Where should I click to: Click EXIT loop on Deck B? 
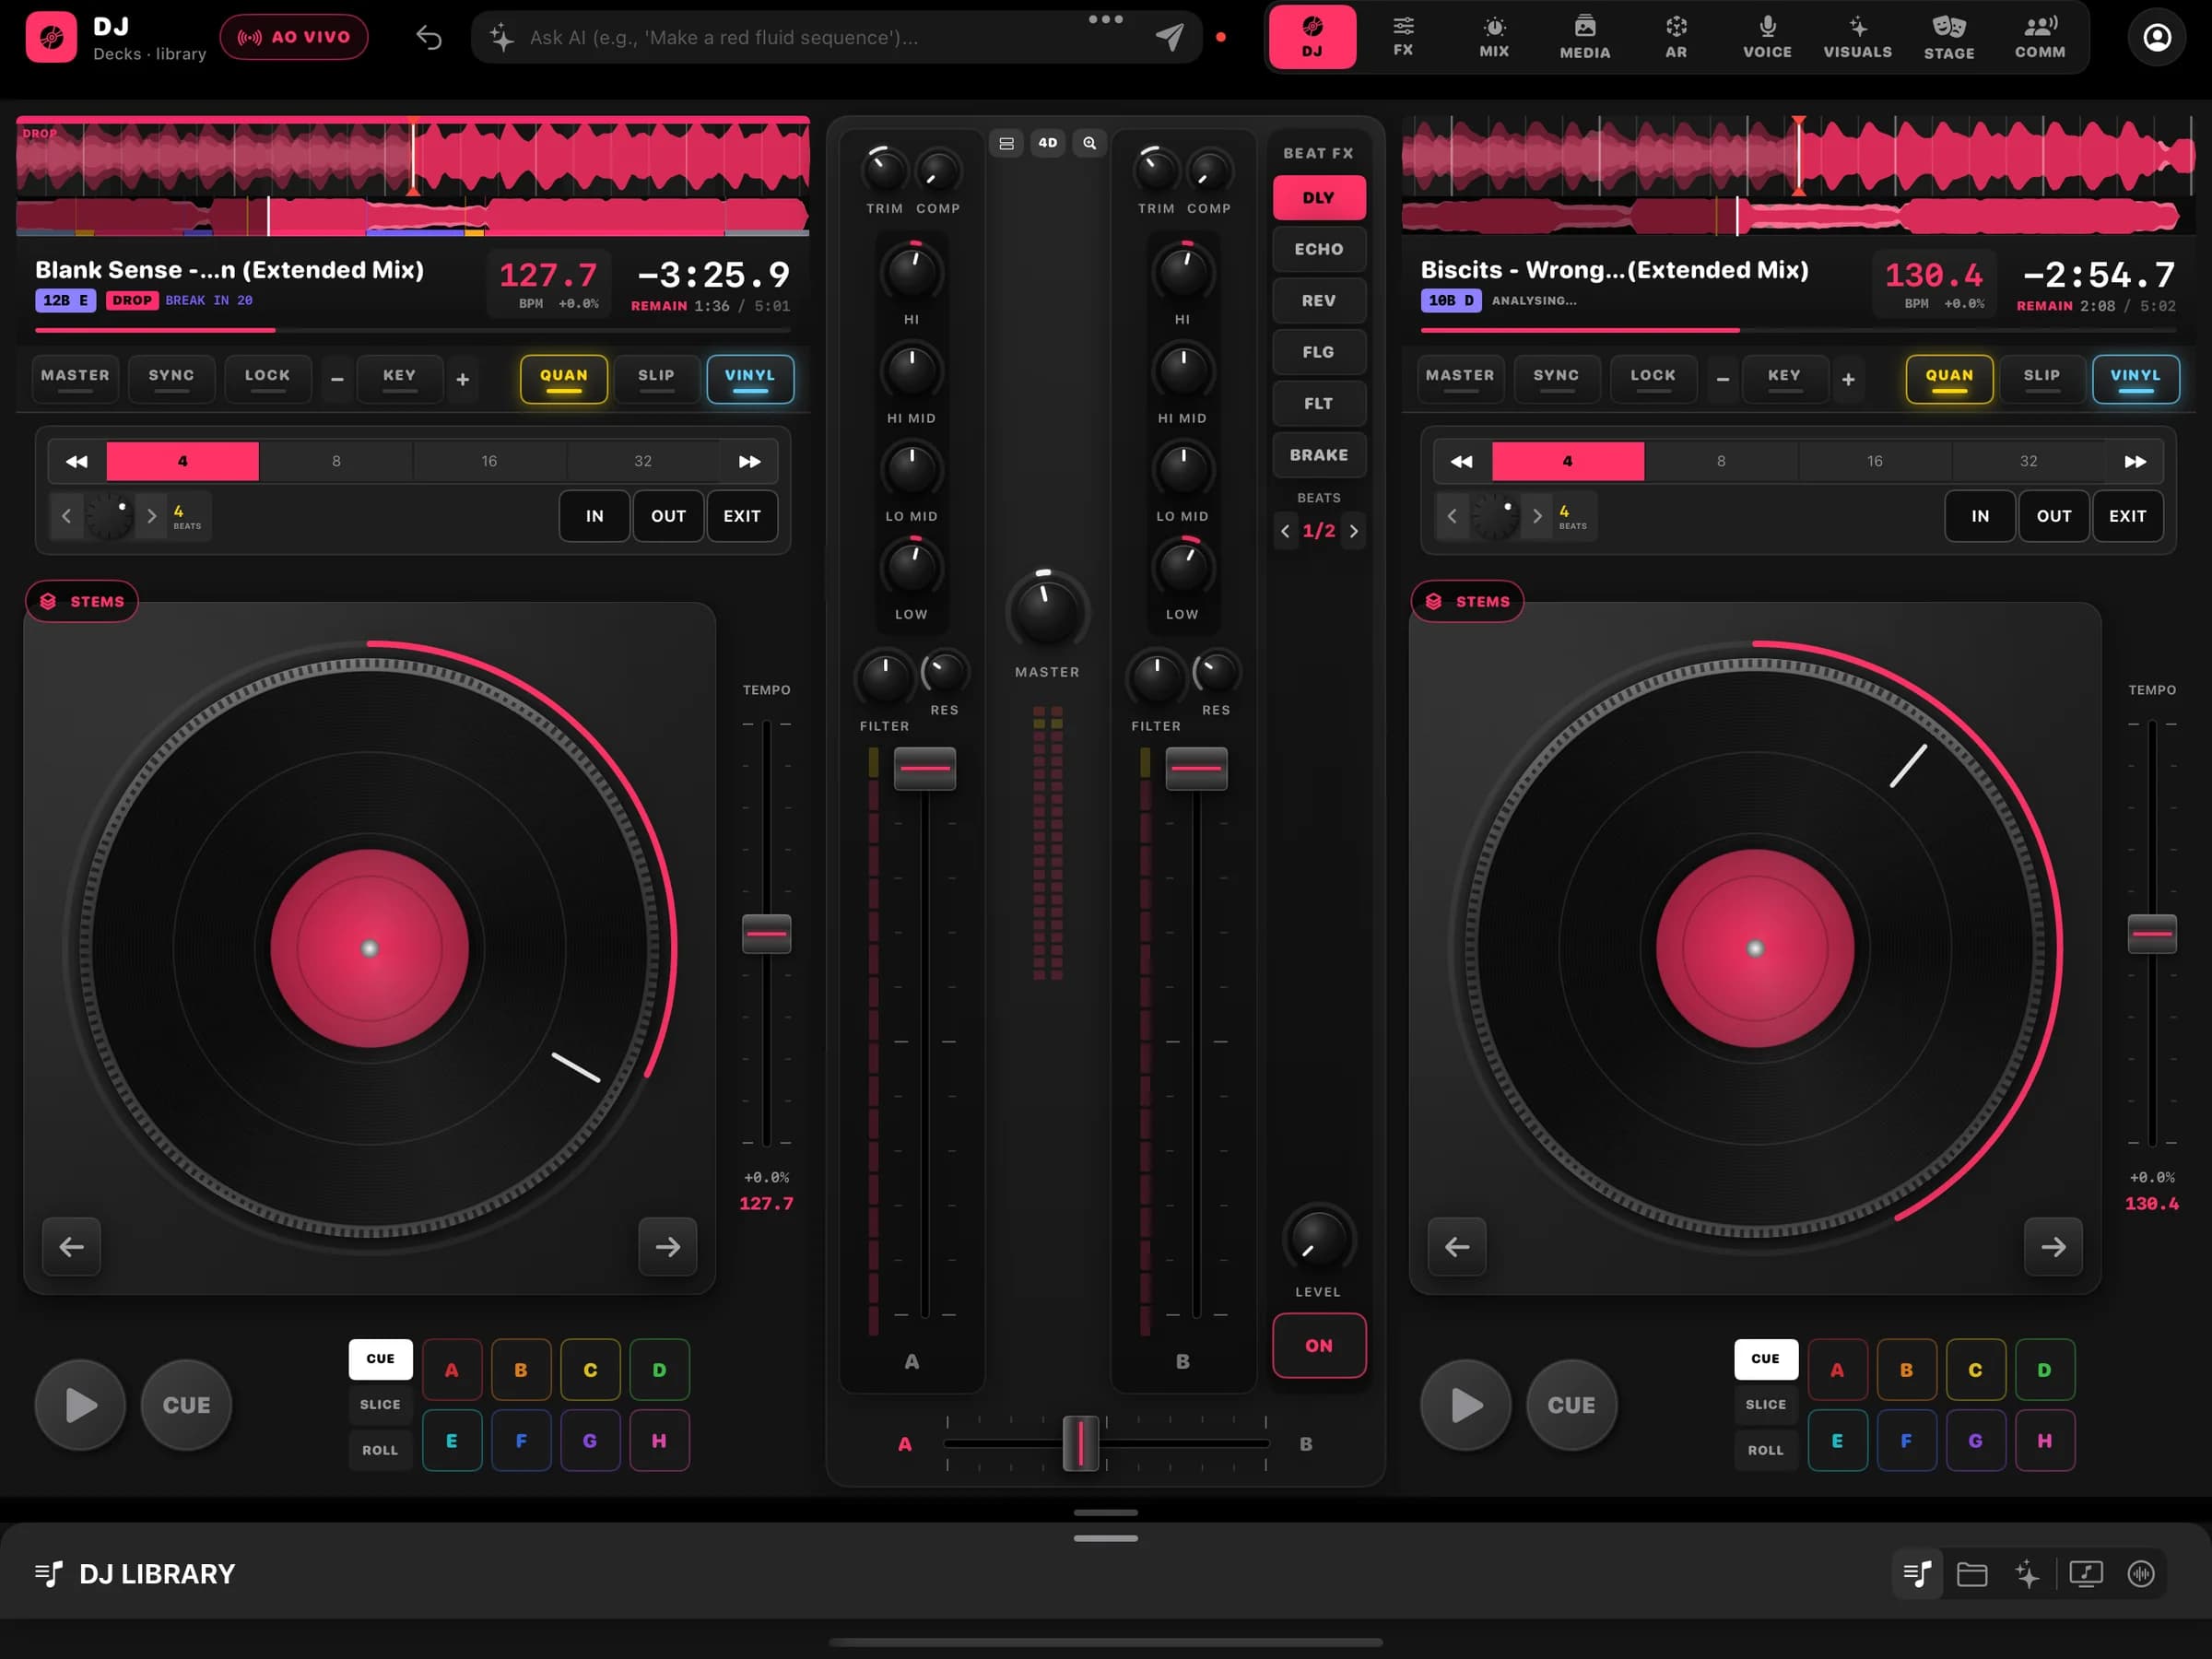point(2127,516)
